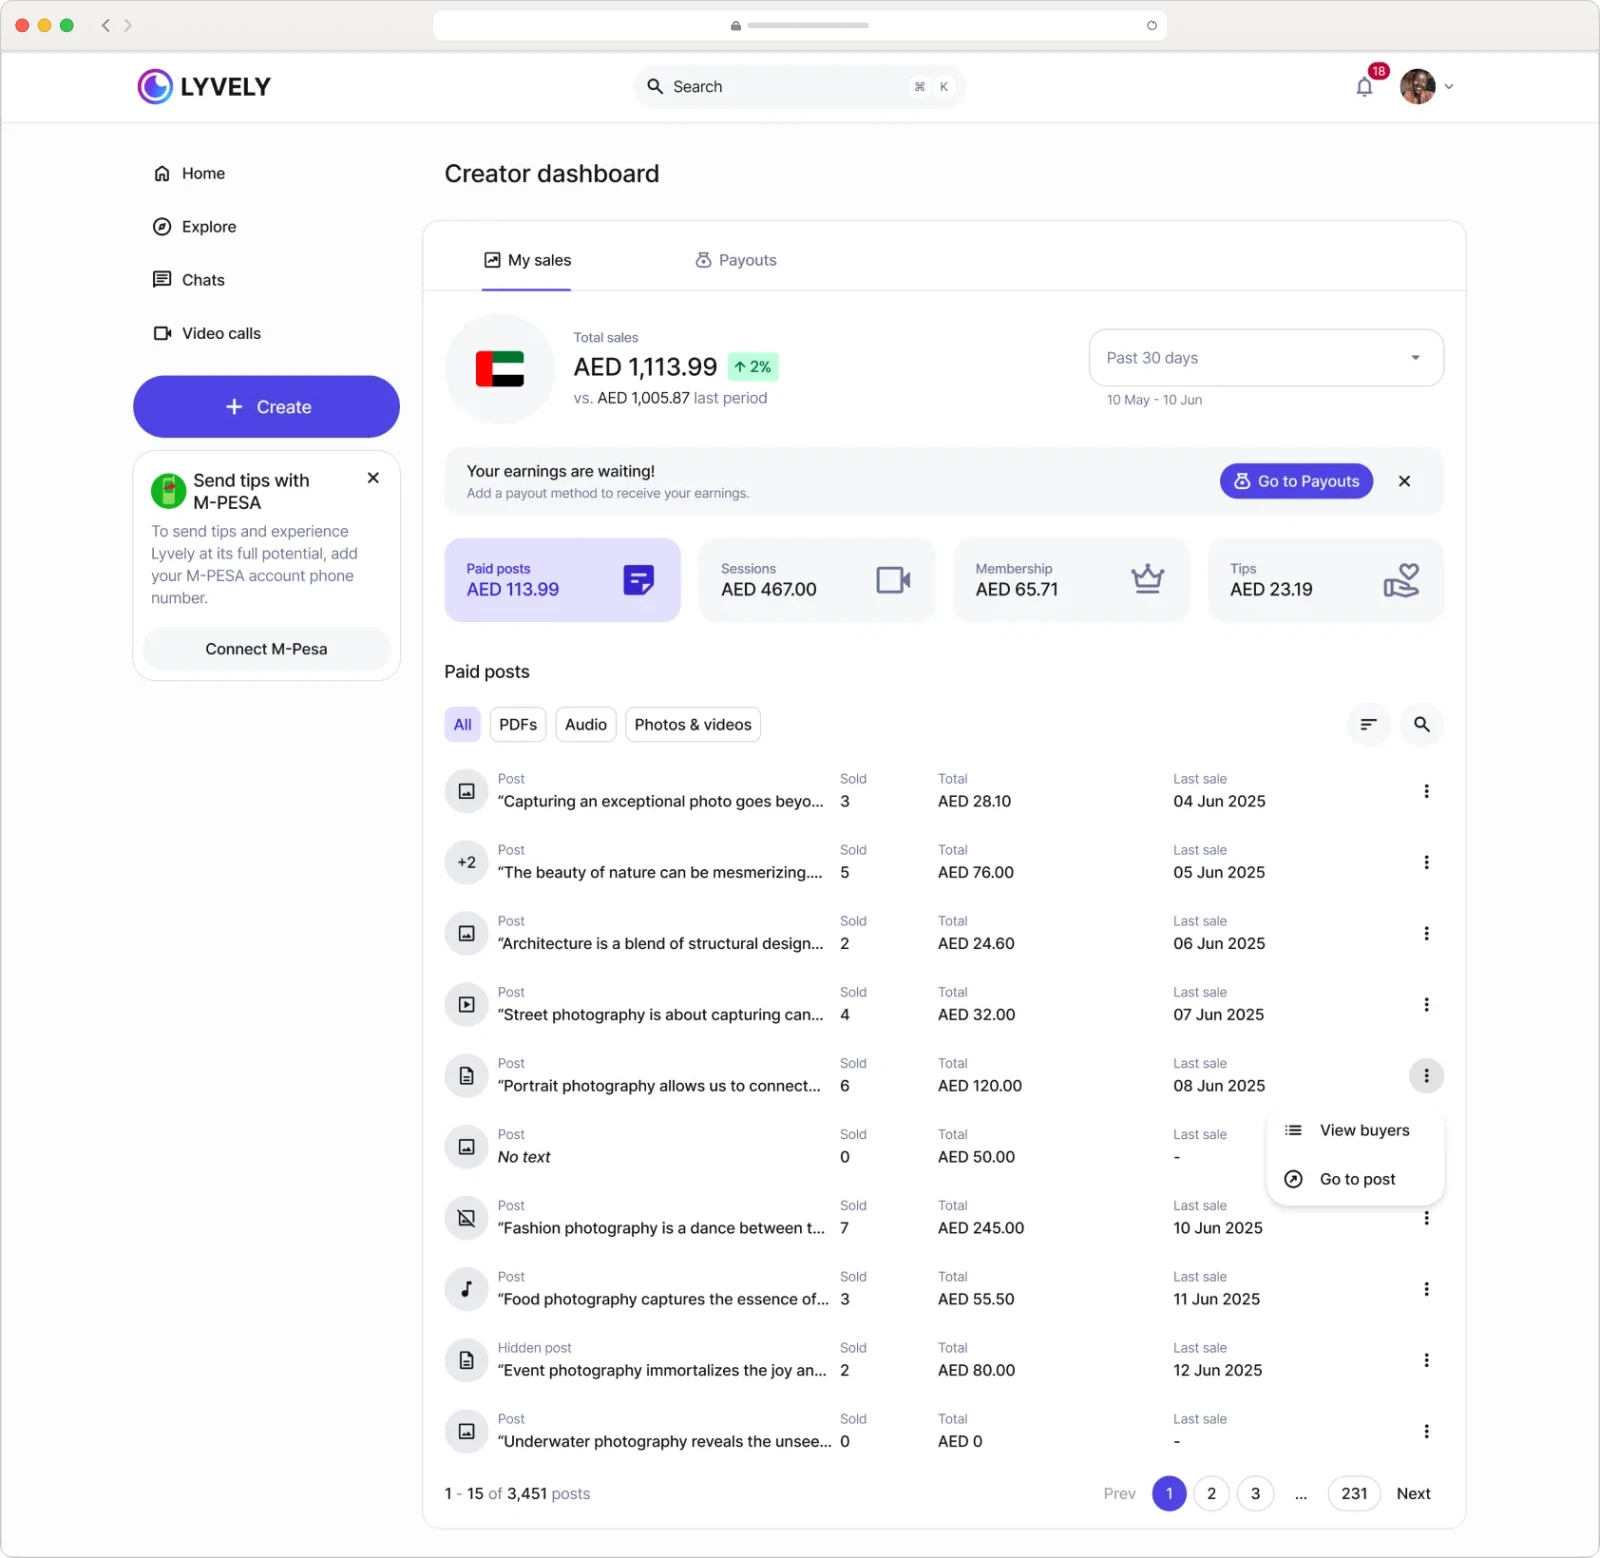
Task: Click the audio note icon of Food photography post
Action: (466, 1289)
